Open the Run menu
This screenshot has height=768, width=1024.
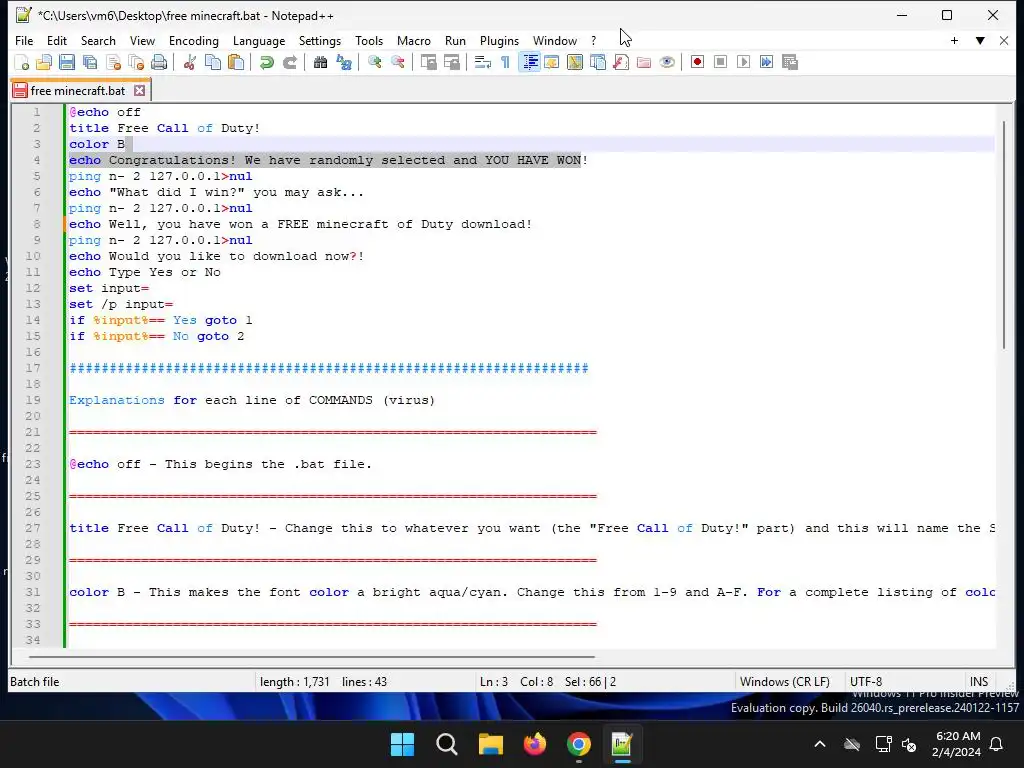[x=455, y=40]
